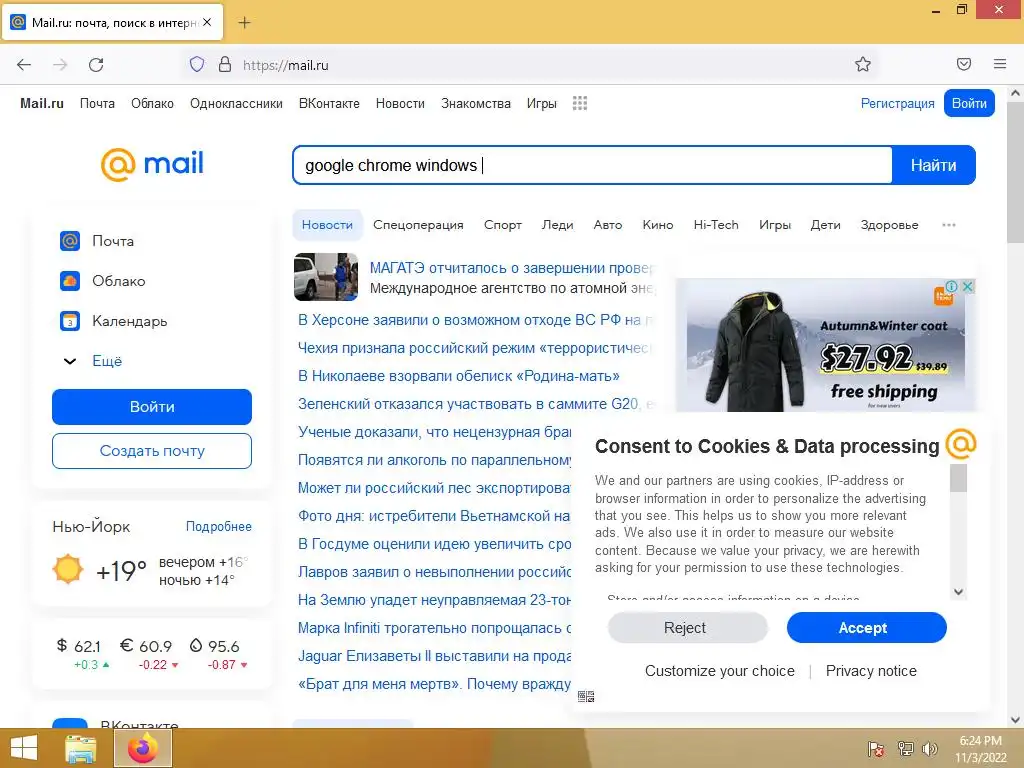
Task: Click the Регистрация link
Action: [x=897, y=103]
